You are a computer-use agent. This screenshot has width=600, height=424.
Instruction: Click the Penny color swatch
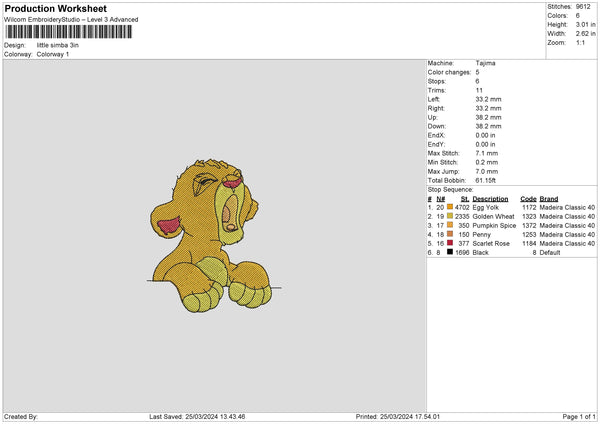[x=450, y=234]
